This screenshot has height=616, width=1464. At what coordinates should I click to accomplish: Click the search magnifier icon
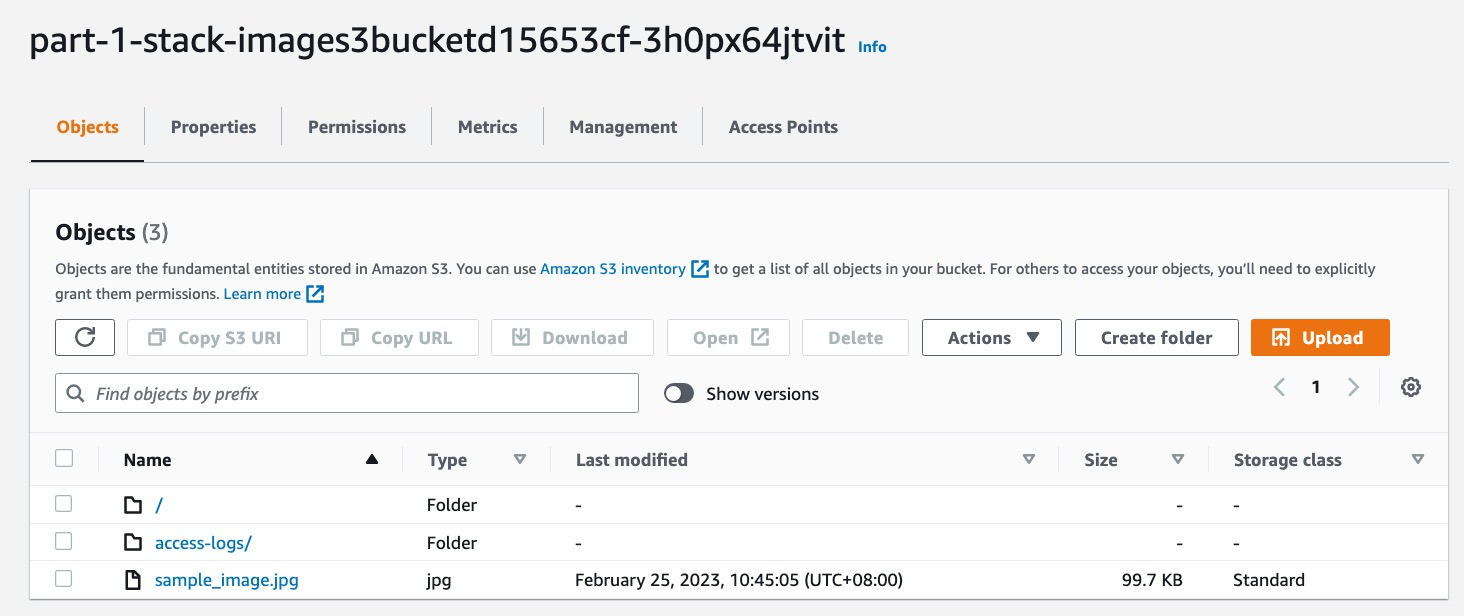point(75,394)
